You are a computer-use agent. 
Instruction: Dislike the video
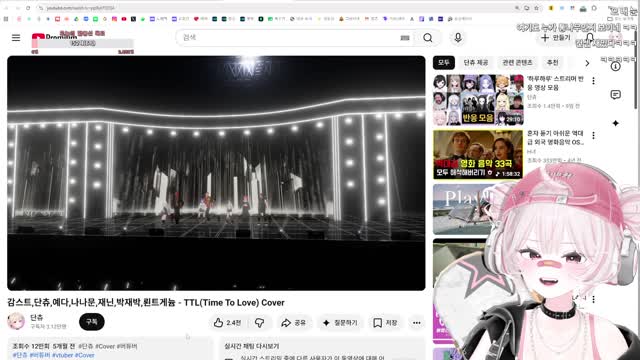260,323
